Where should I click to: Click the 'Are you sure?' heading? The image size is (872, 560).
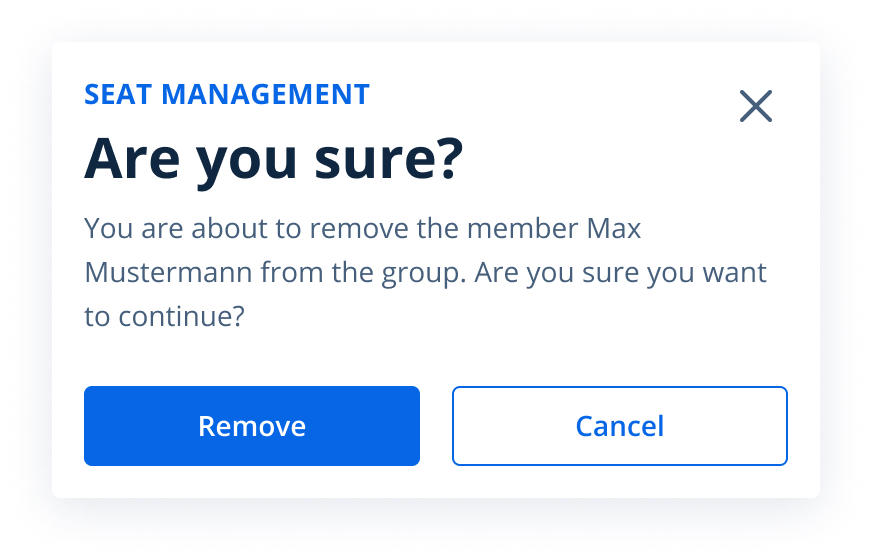tap(274, 159)
